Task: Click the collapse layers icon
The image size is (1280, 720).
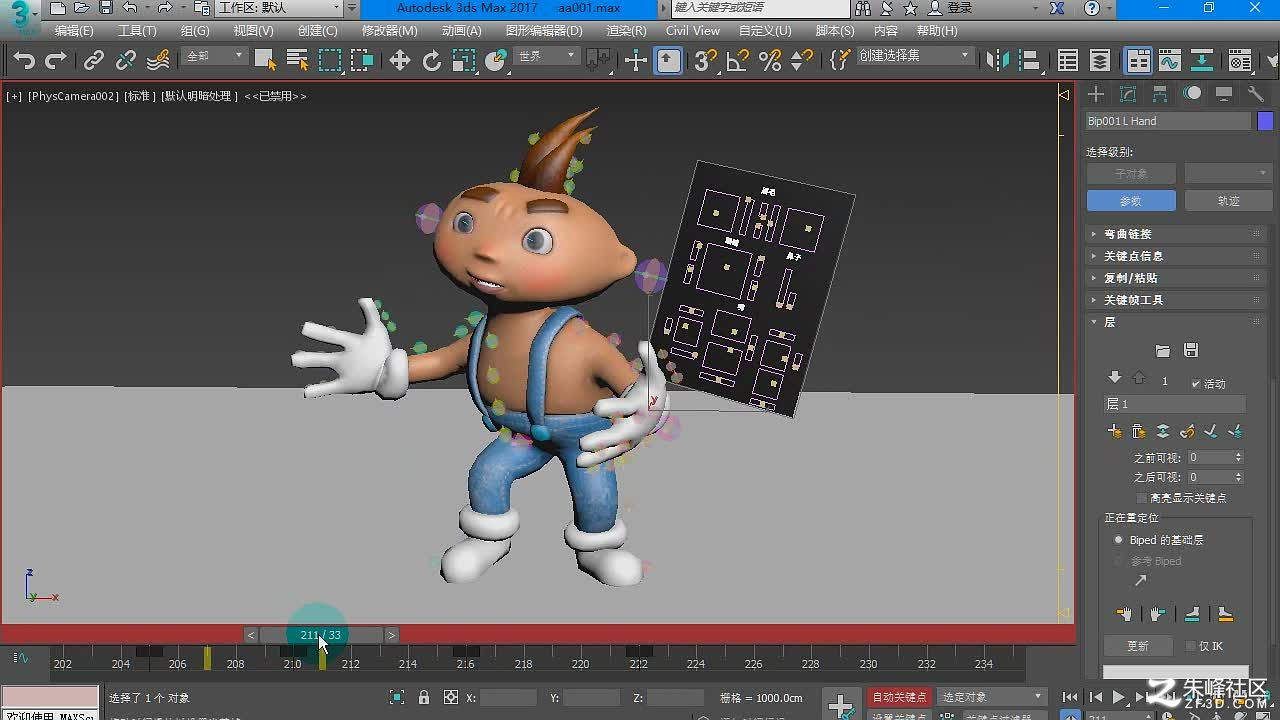Action: pos(1163,432)
